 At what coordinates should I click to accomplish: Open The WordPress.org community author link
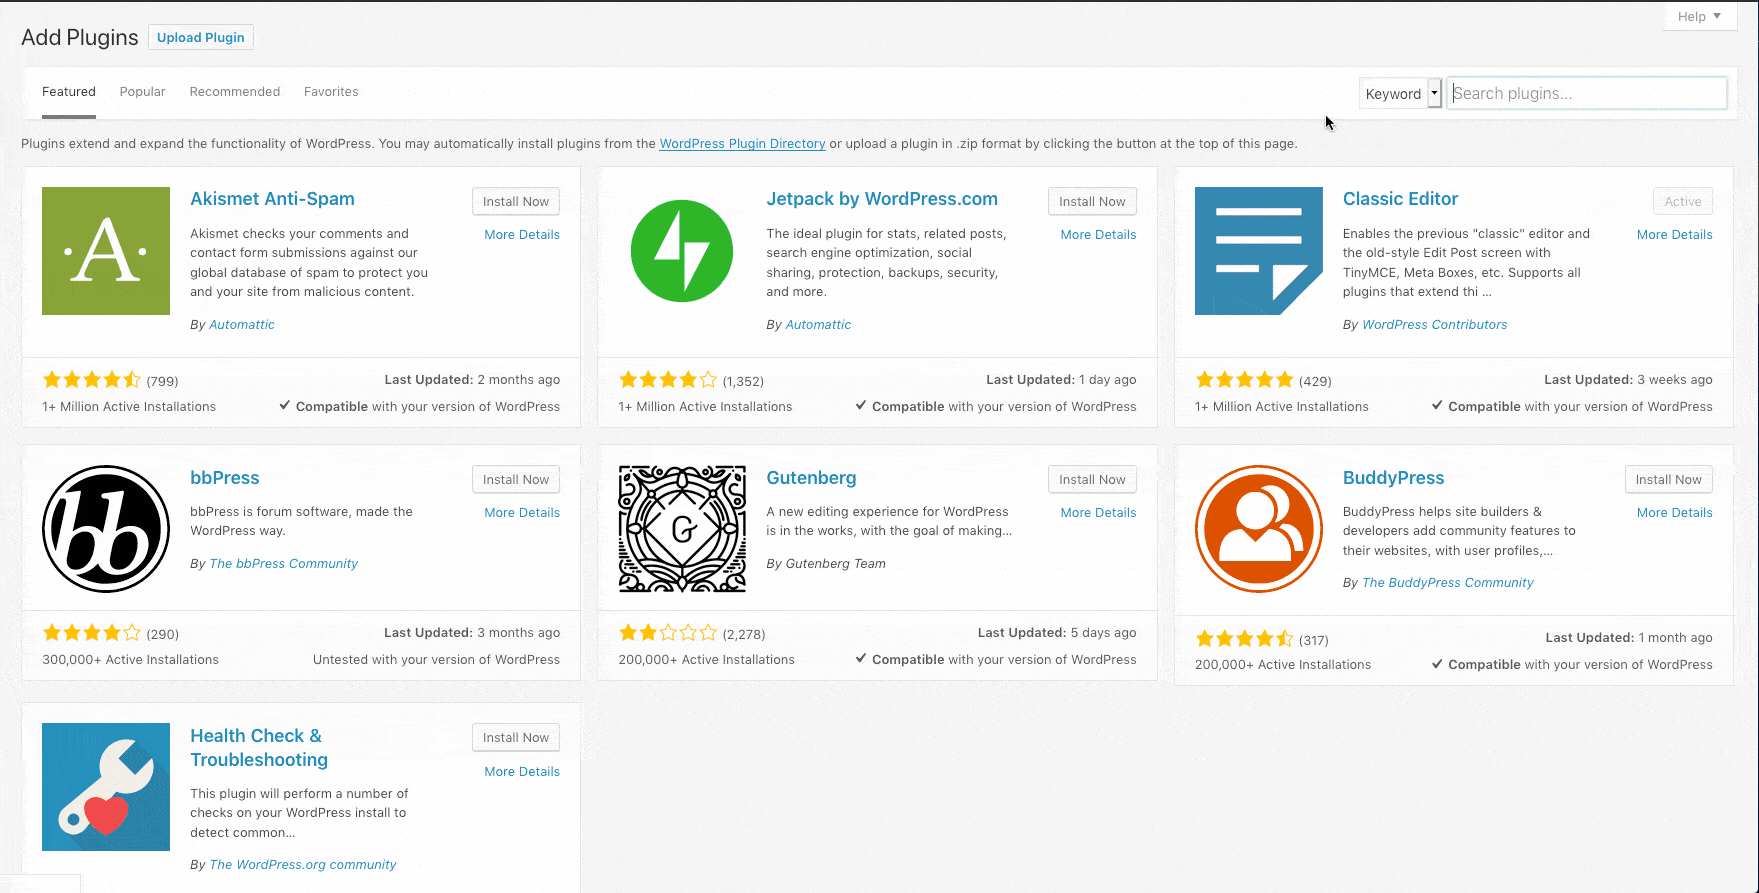303,864
